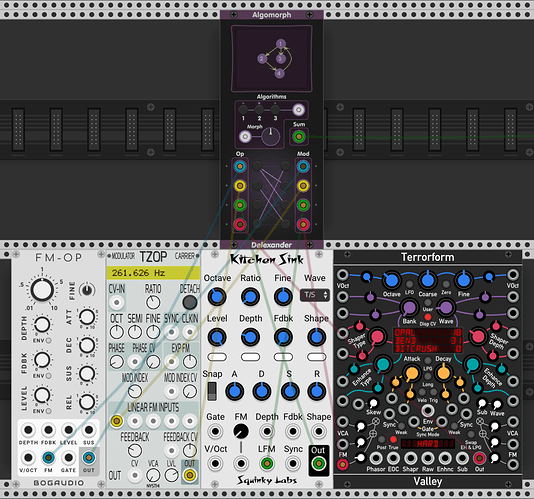Click the Terrorform HAR3 sync mode display

point(428,444)
